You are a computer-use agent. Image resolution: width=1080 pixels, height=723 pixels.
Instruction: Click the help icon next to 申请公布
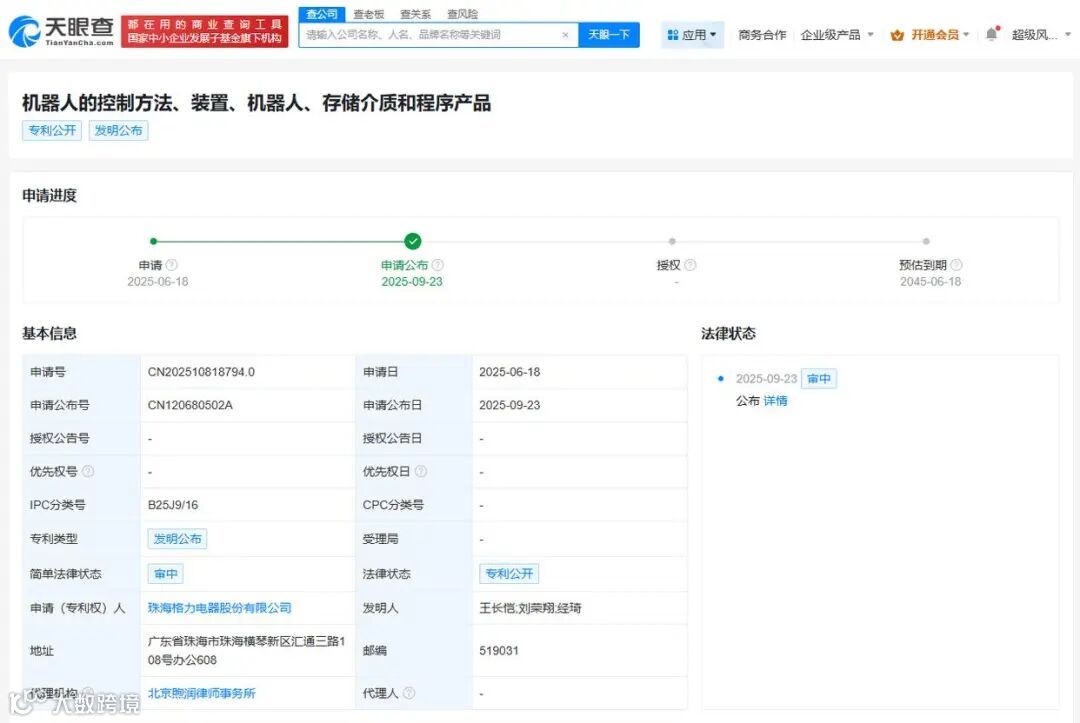pos(437,265)
